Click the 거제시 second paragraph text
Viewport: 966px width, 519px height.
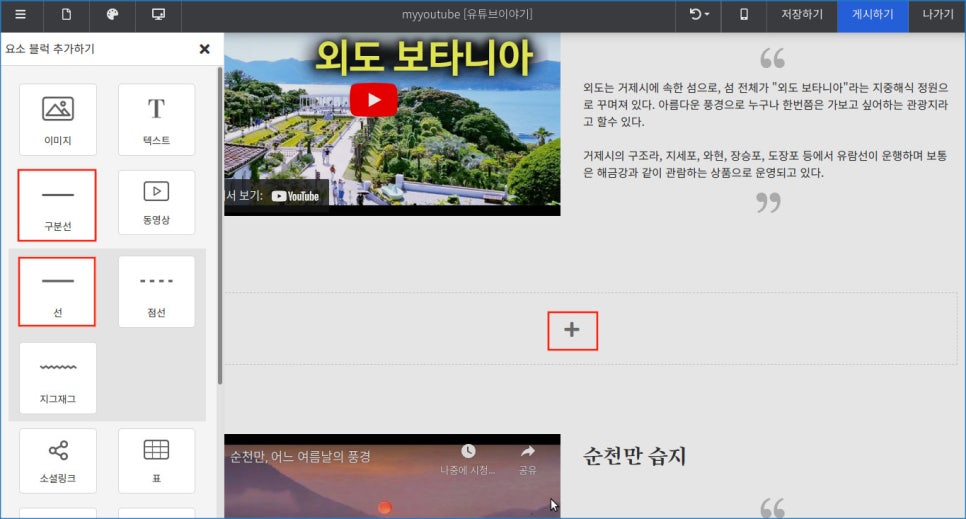pos(765,164)
